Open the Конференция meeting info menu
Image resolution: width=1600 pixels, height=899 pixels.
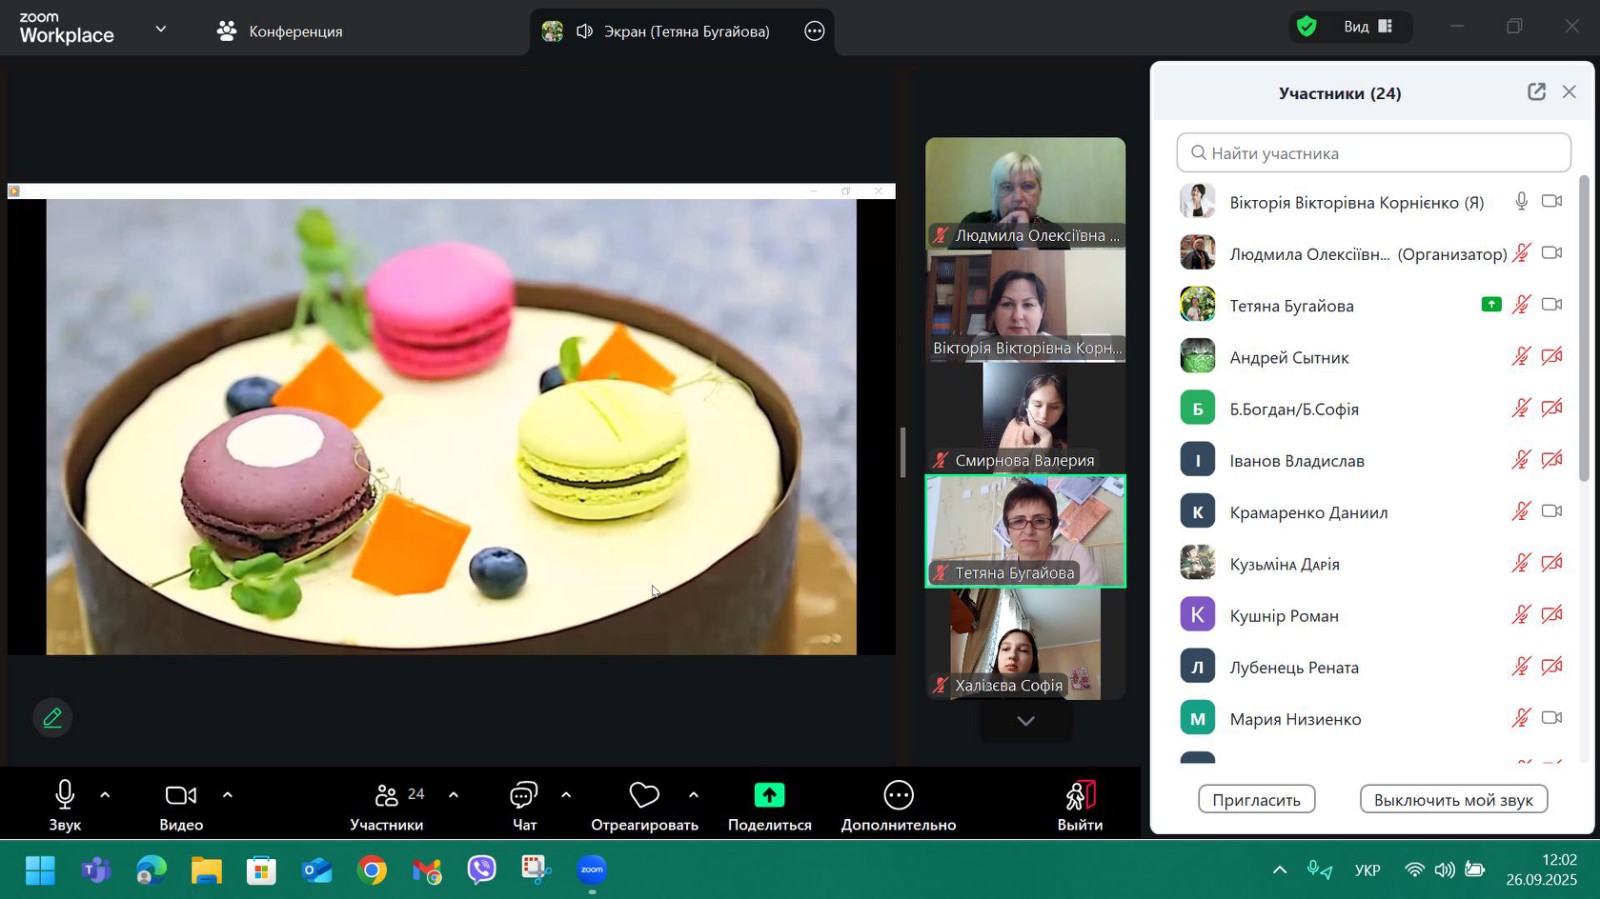(280, 31)
